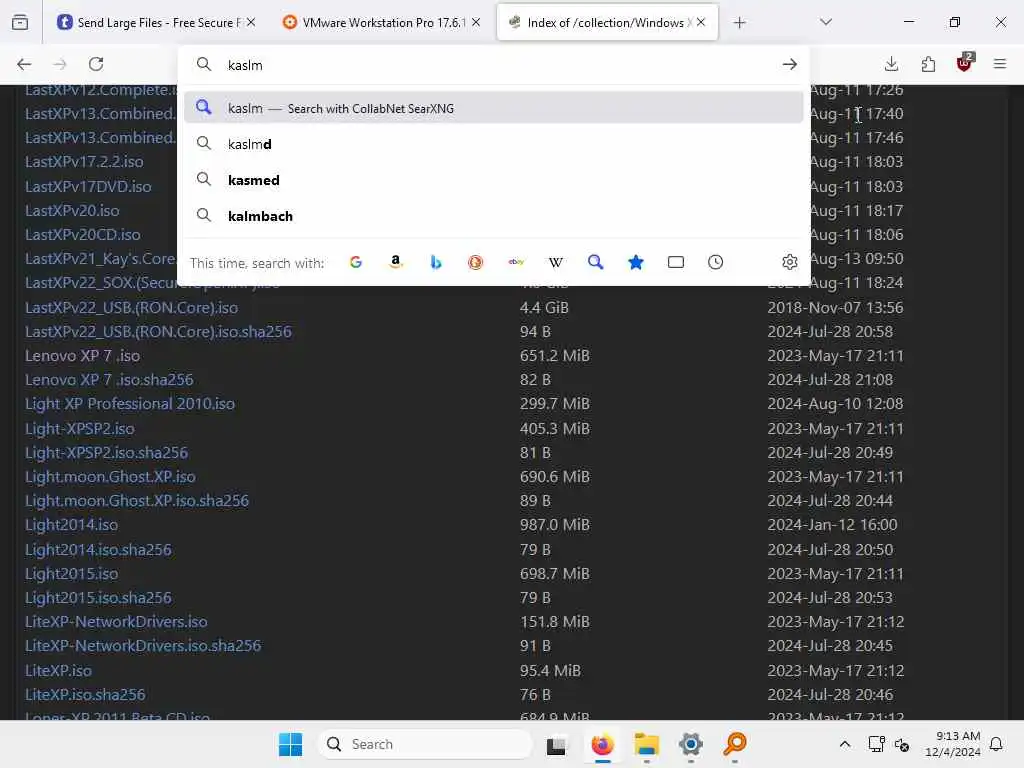Choose the 'kasmed' search suggestion
This screenshot has width=1024, height=768.
[493, 180]
